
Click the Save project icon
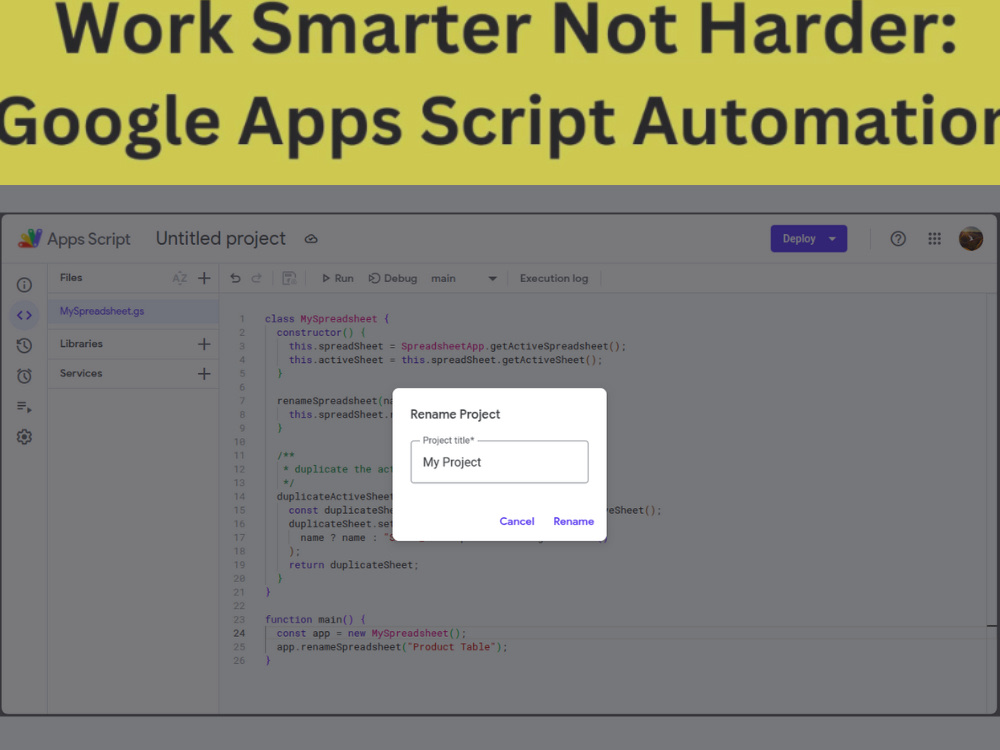[x=289, y=278]
